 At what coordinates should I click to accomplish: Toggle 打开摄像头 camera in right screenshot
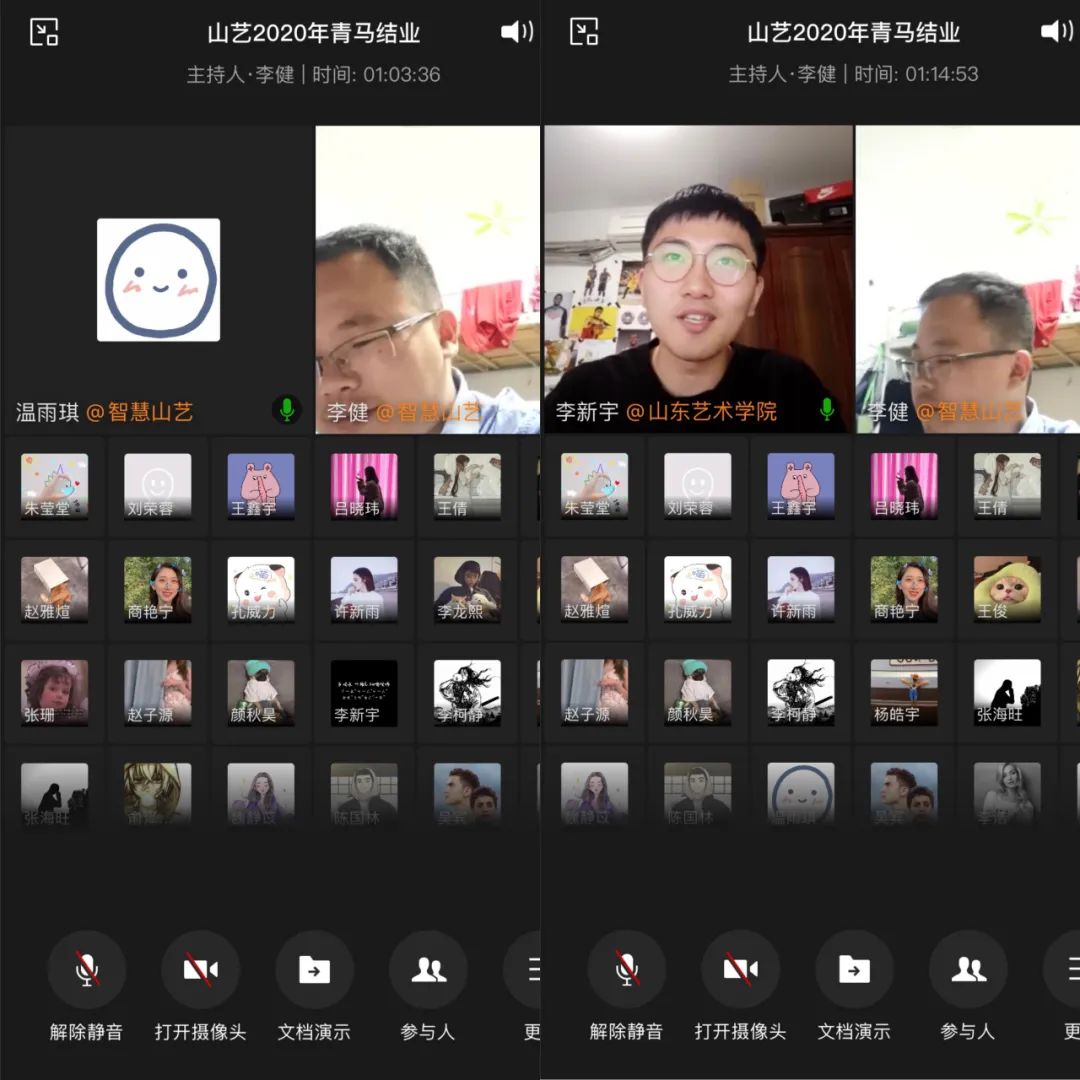(740, 969)
